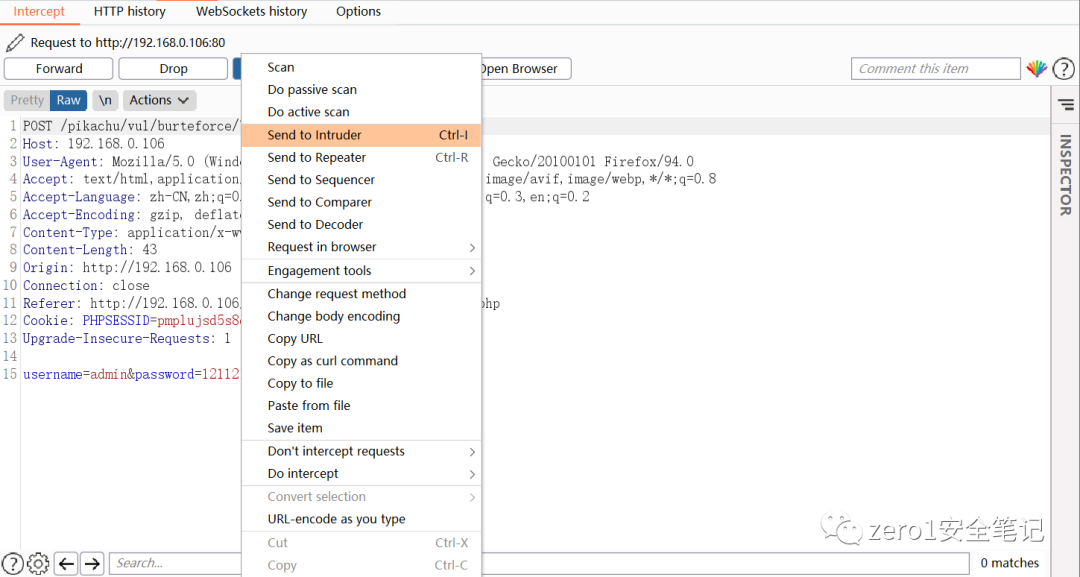Toggle the \n non-printing characters button
1080x577 pixels.
(105, 101)
